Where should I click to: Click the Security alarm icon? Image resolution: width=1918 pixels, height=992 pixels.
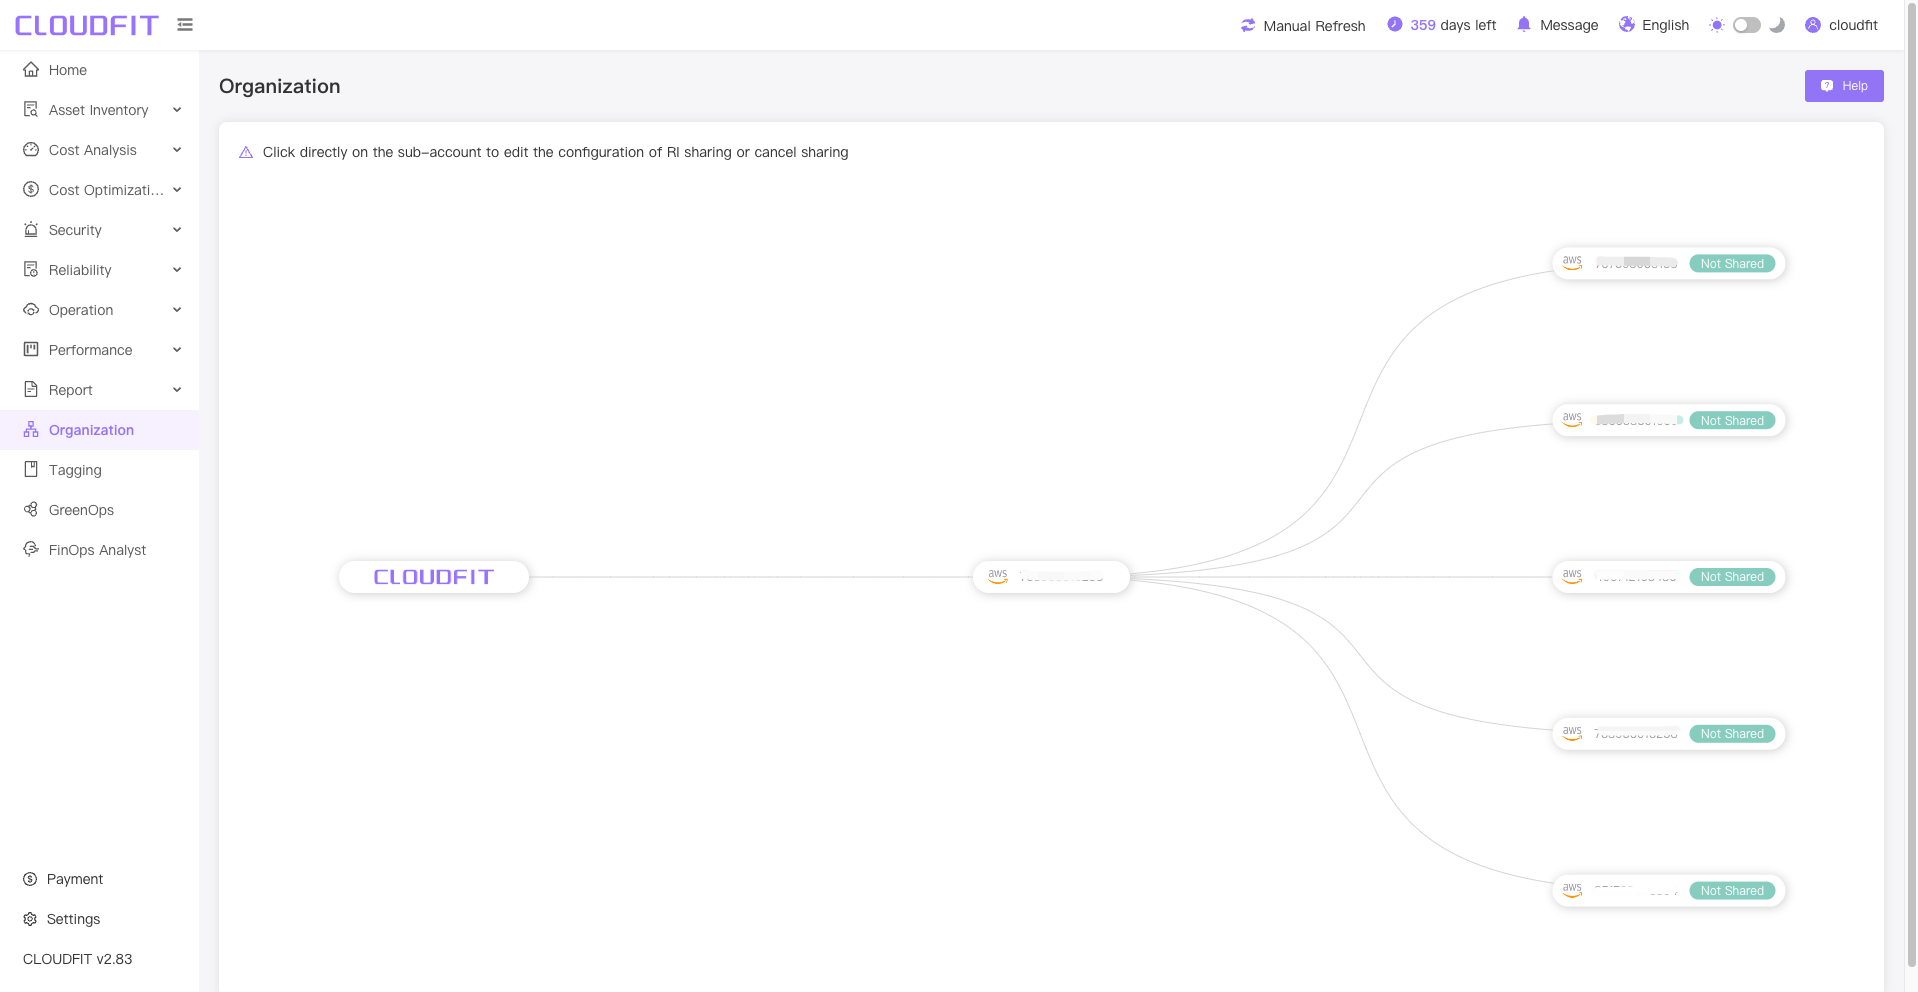pyautogui.click(x=31, y=229)
